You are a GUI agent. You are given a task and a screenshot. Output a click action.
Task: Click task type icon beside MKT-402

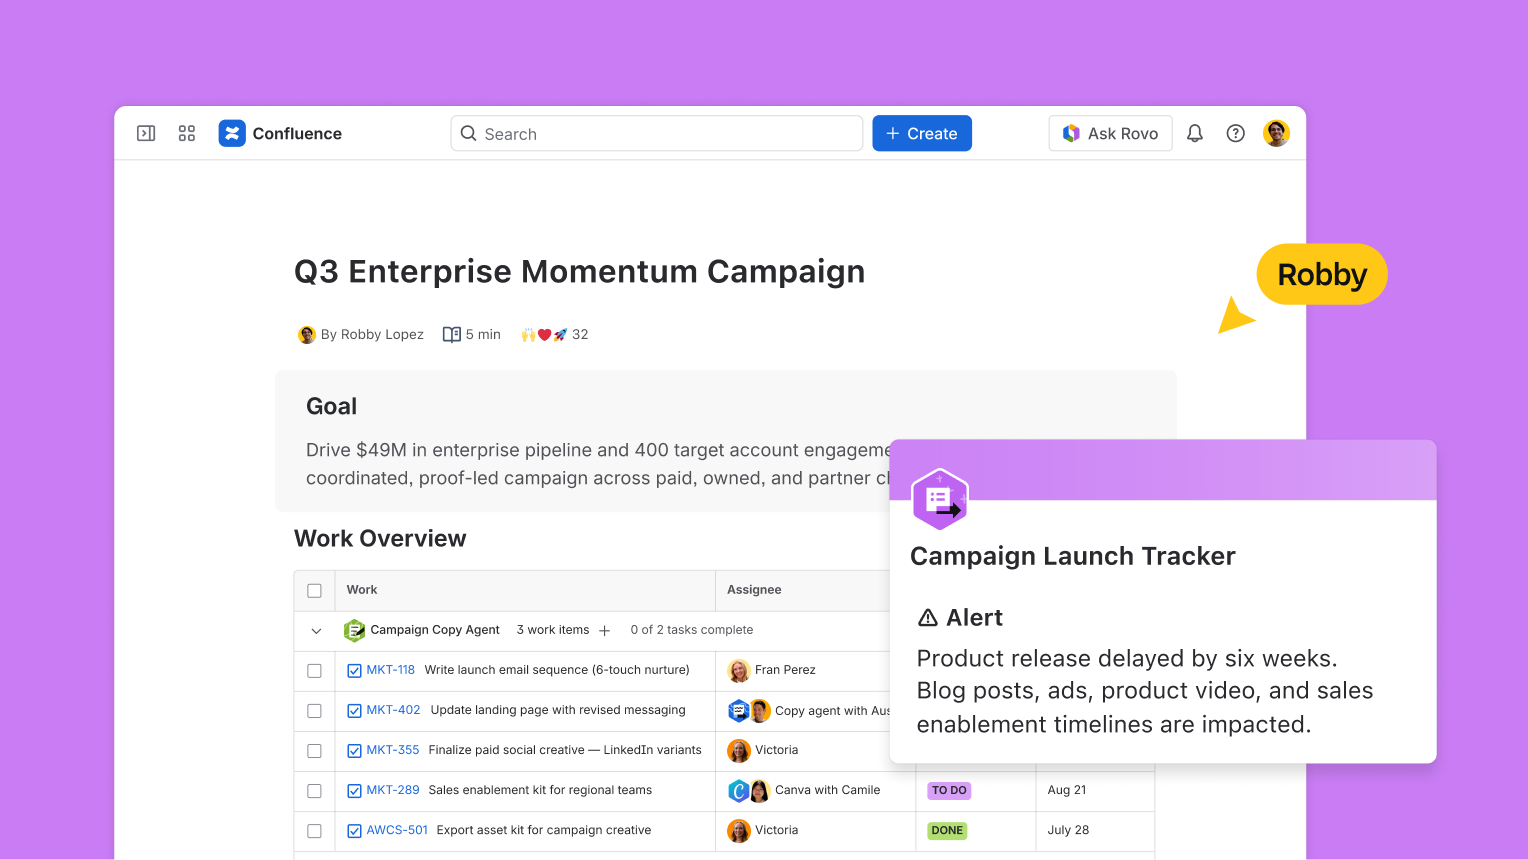[x=354, y=711]
